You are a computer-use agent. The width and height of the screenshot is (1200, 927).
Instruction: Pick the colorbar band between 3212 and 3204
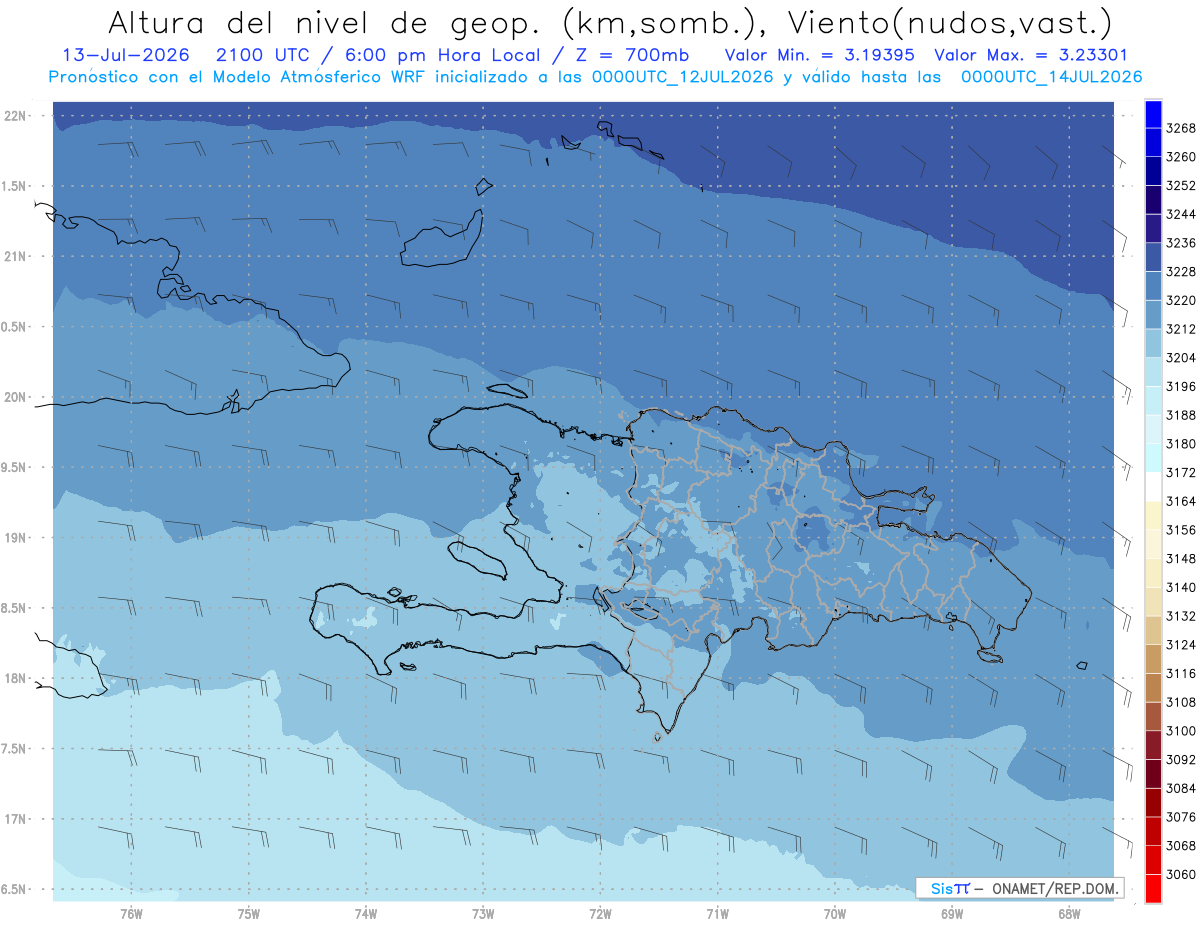pyautogui.click(x=1153, y=343)
